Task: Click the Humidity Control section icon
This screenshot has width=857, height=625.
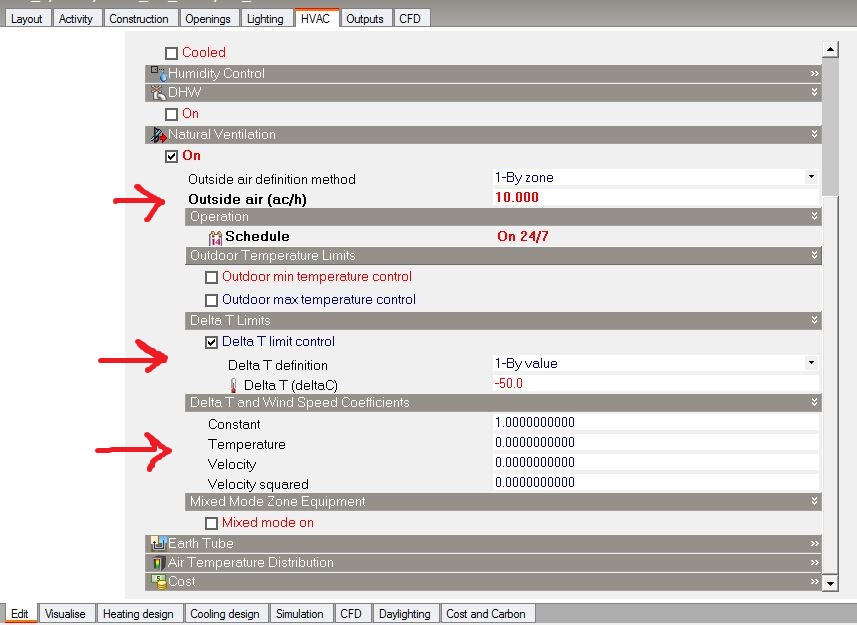Action: pyautogui.click(x=159, y=73)
